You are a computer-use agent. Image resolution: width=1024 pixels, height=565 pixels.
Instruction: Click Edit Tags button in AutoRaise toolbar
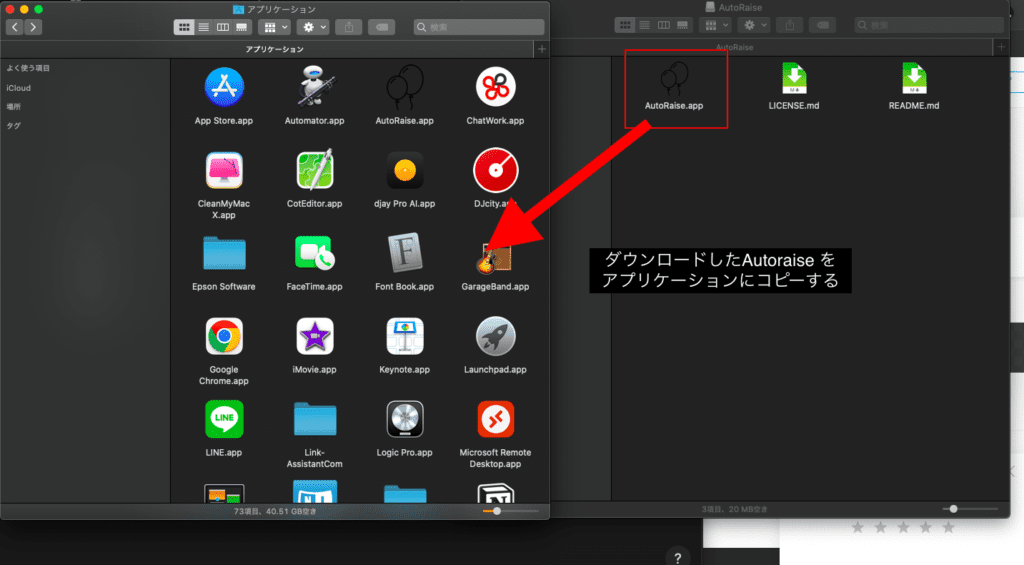tap(822, 25)
